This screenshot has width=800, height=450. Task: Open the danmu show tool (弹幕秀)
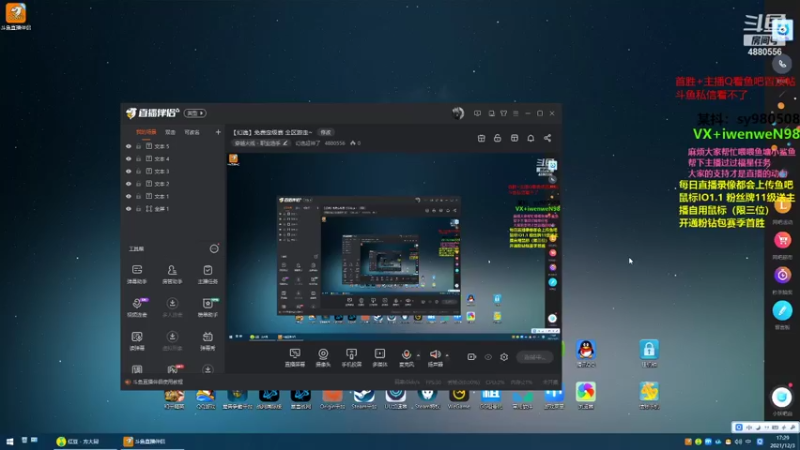tap(208, 341)
